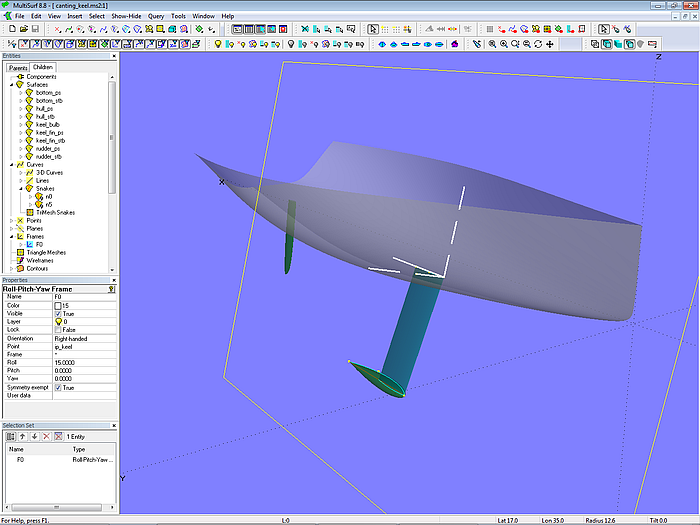Collapse the Surfaces tree node
Screen dimensions: 700x525
(11, 85)
